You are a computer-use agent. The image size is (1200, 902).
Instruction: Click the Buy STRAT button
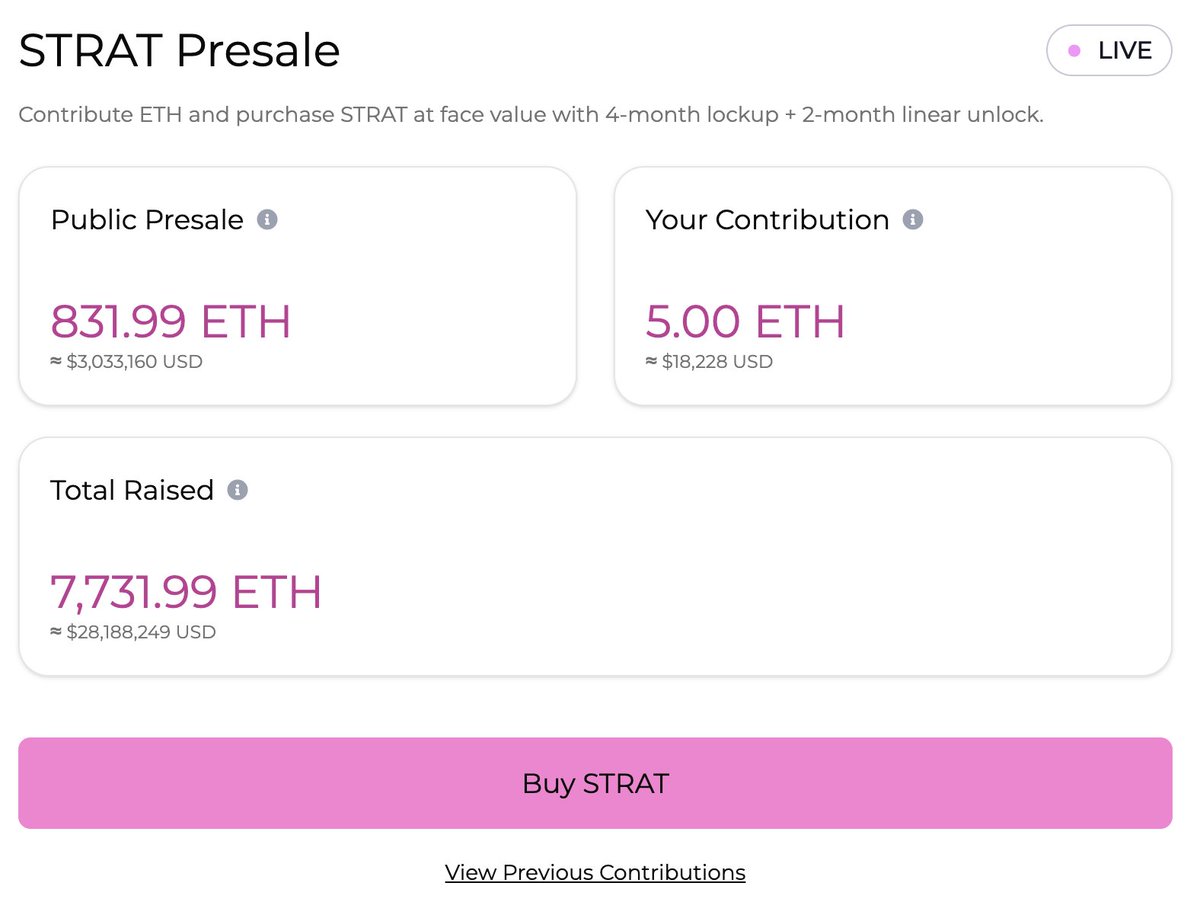pos(595,783)
